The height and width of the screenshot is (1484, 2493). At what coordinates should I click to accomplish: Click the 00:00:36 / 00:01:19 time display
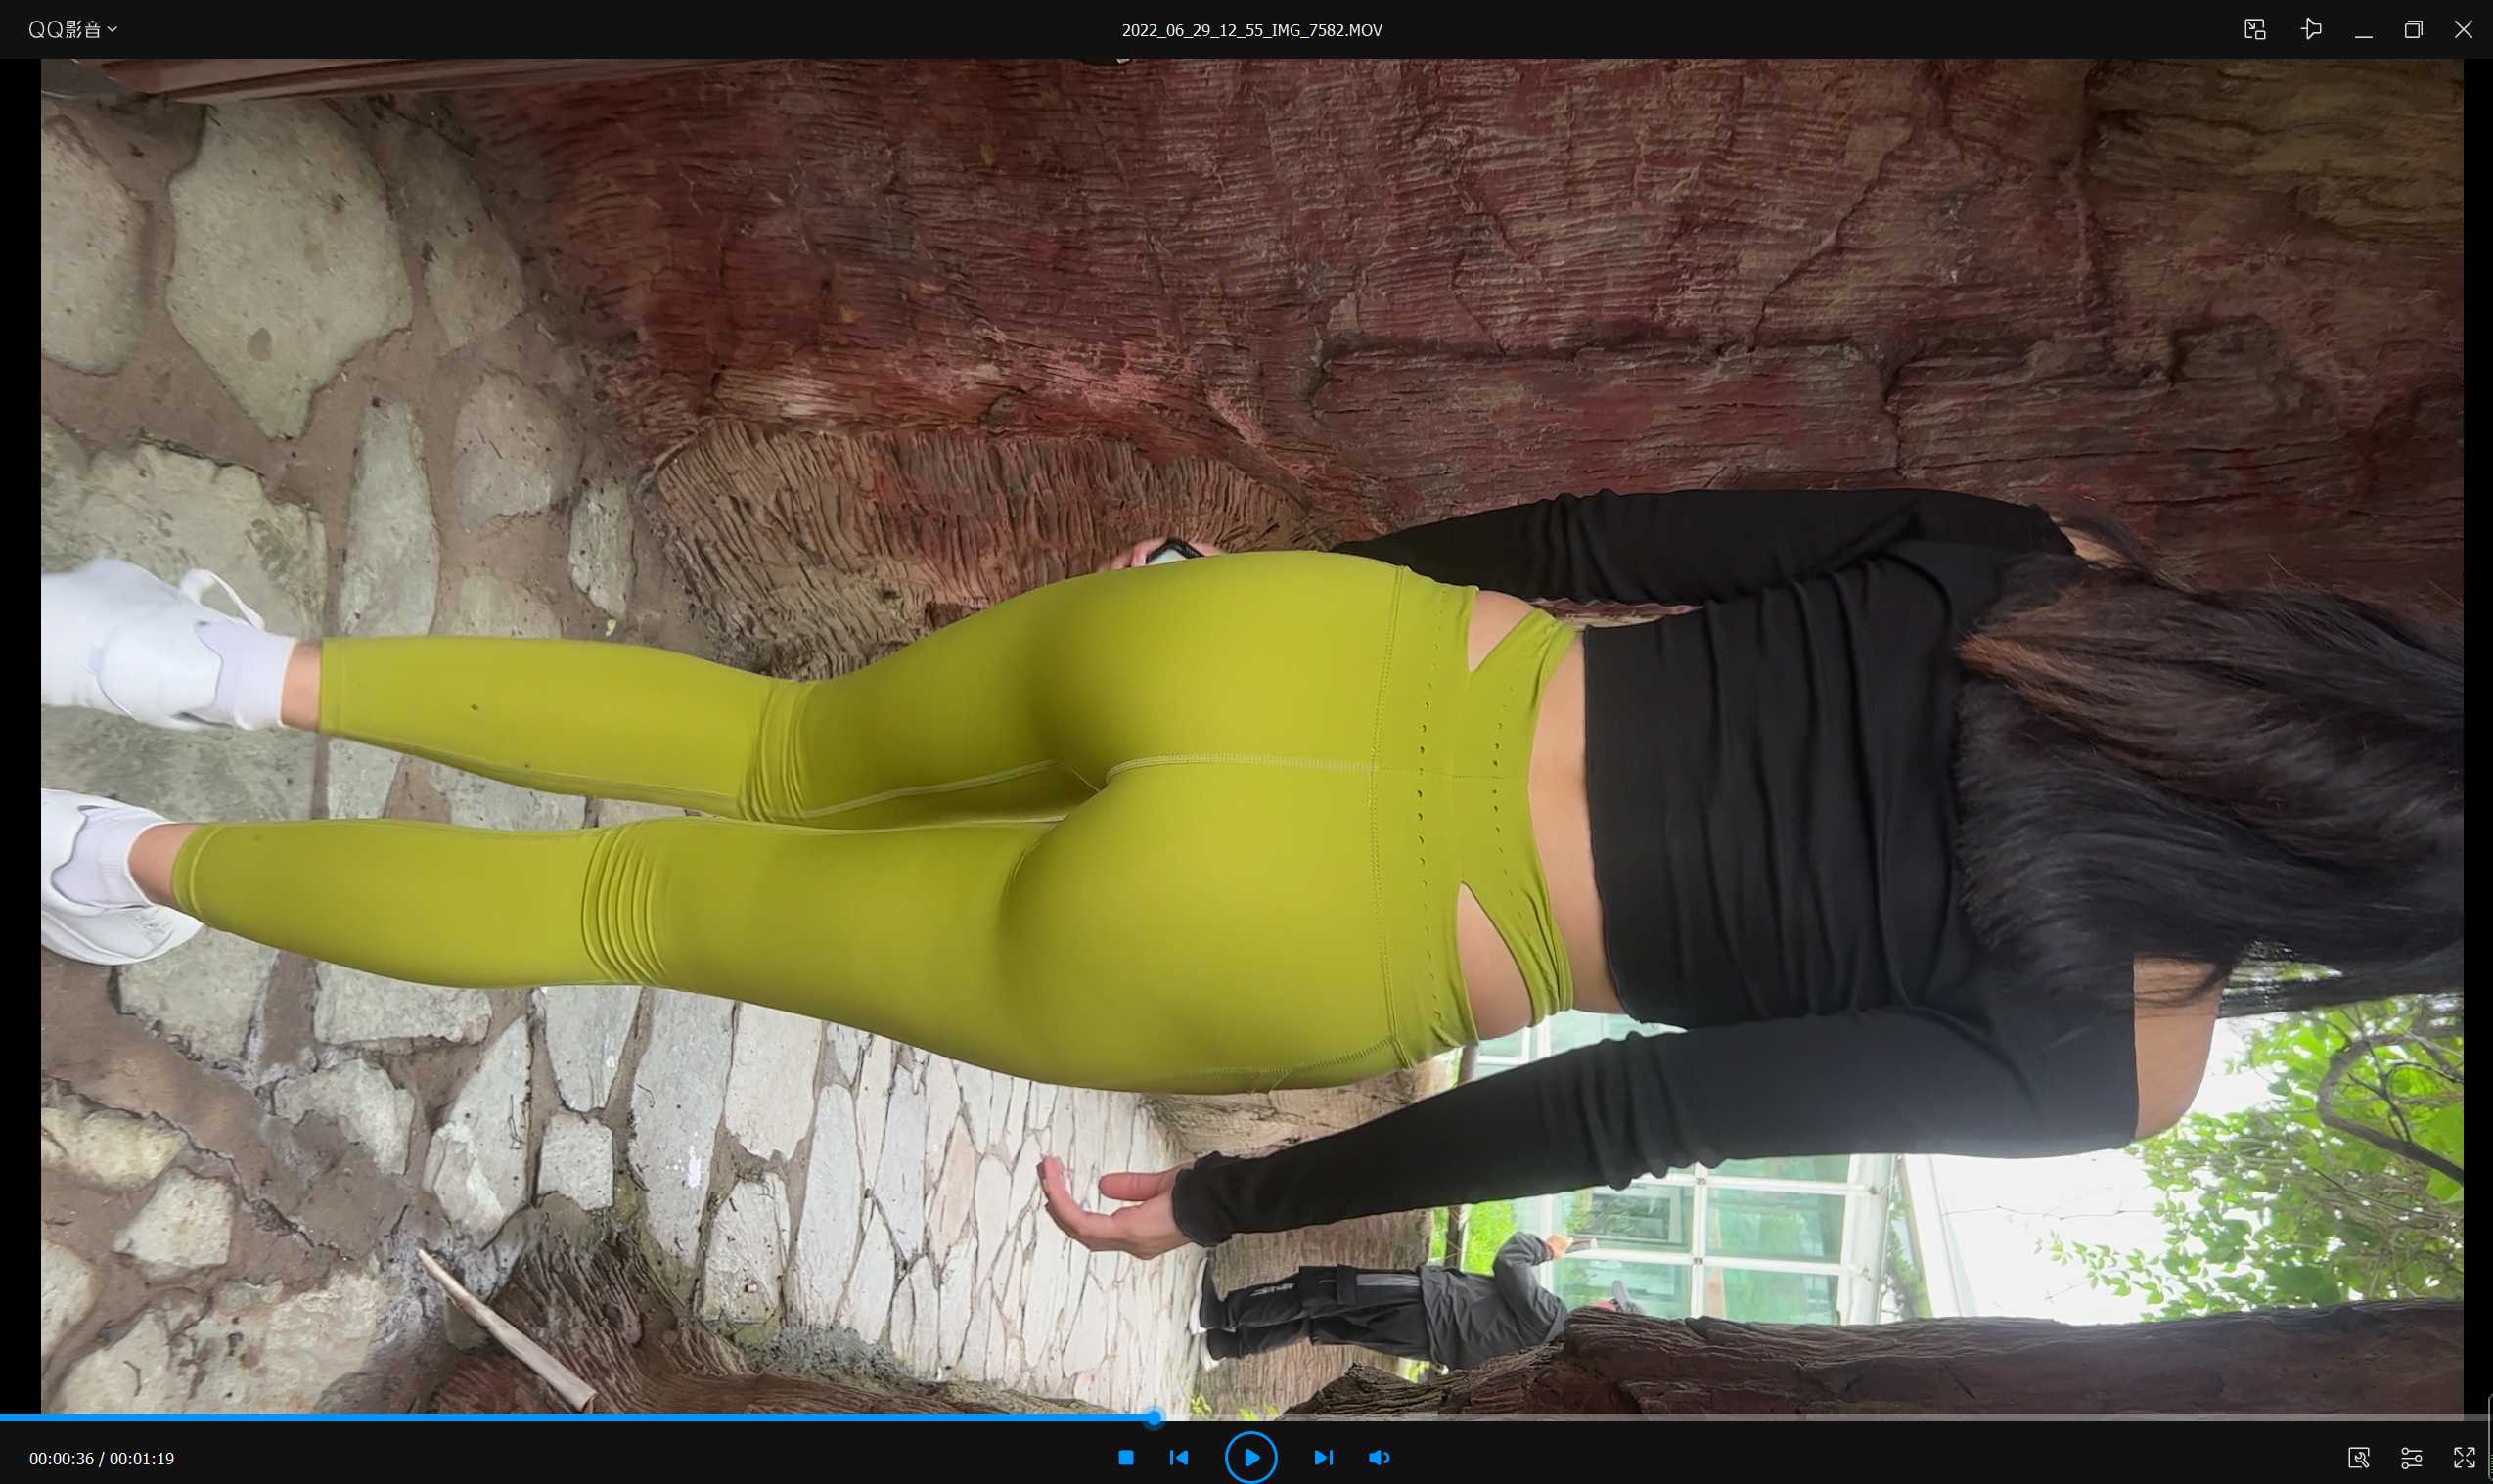point(101,1458)
